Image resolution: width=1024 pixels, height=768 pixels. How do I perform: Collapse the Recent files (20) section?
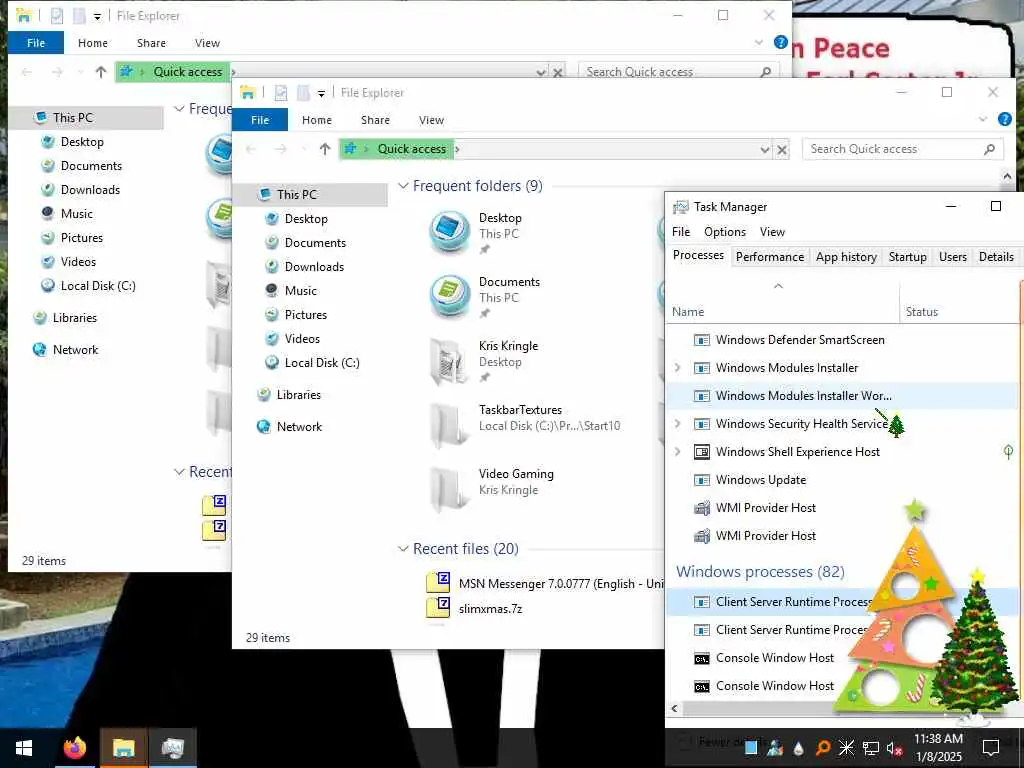tap(403, 549)
